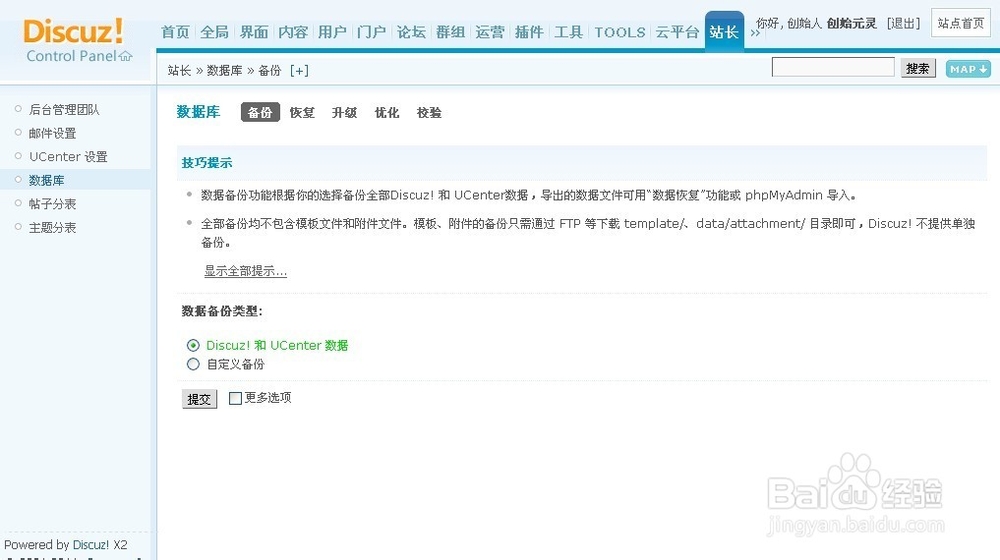Select the 自定义备份 radio option

[x=193, y=364]
